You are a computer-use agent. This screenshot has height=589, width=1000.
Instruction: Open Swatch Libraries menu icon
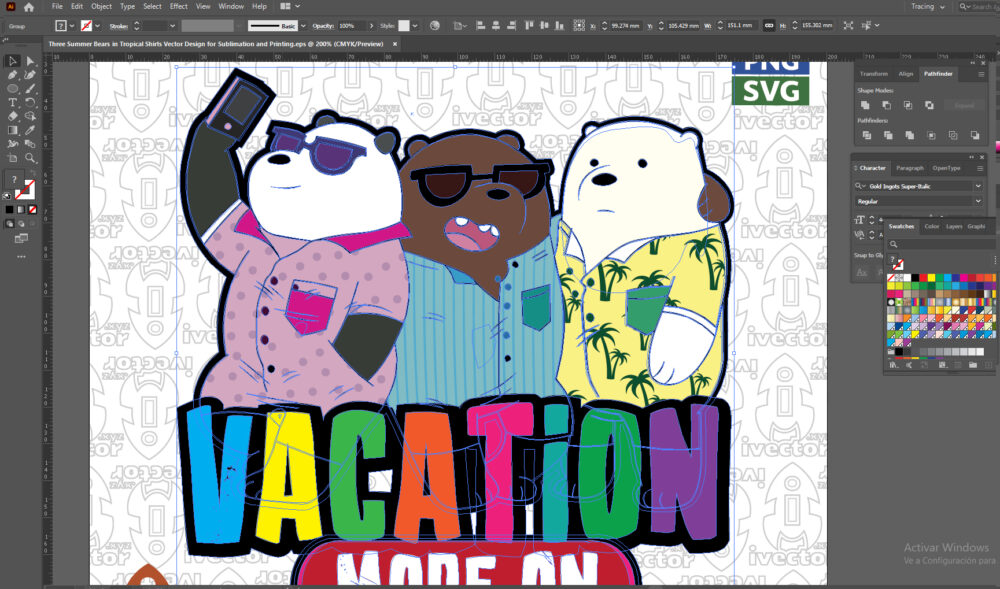pos(893,365)
